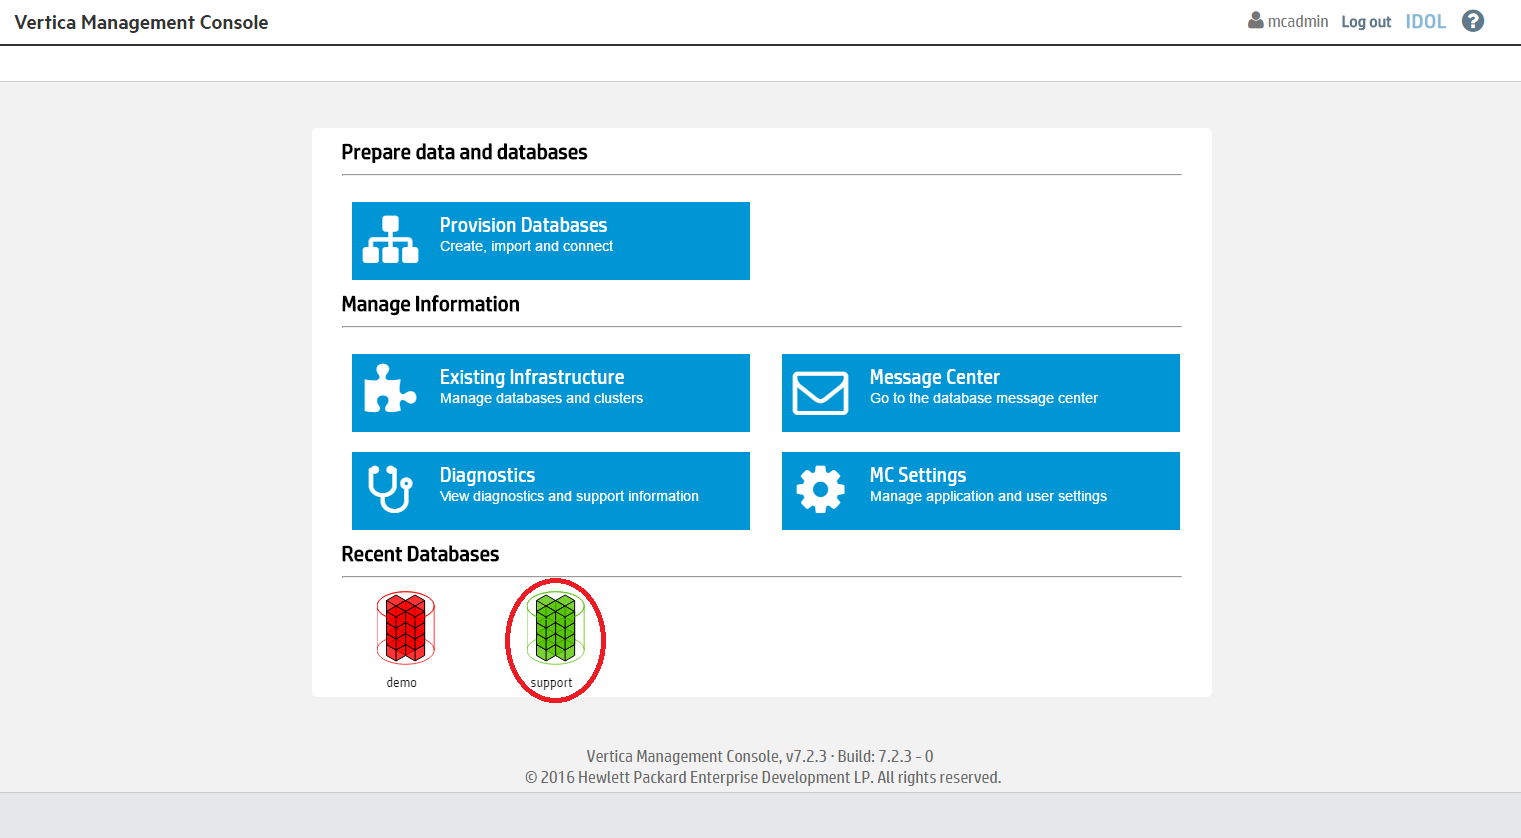The width and height of the screenshot is (1521, 838).
Task: Click the Provision Databases hierarchy icon
Action: coord(390,240)
